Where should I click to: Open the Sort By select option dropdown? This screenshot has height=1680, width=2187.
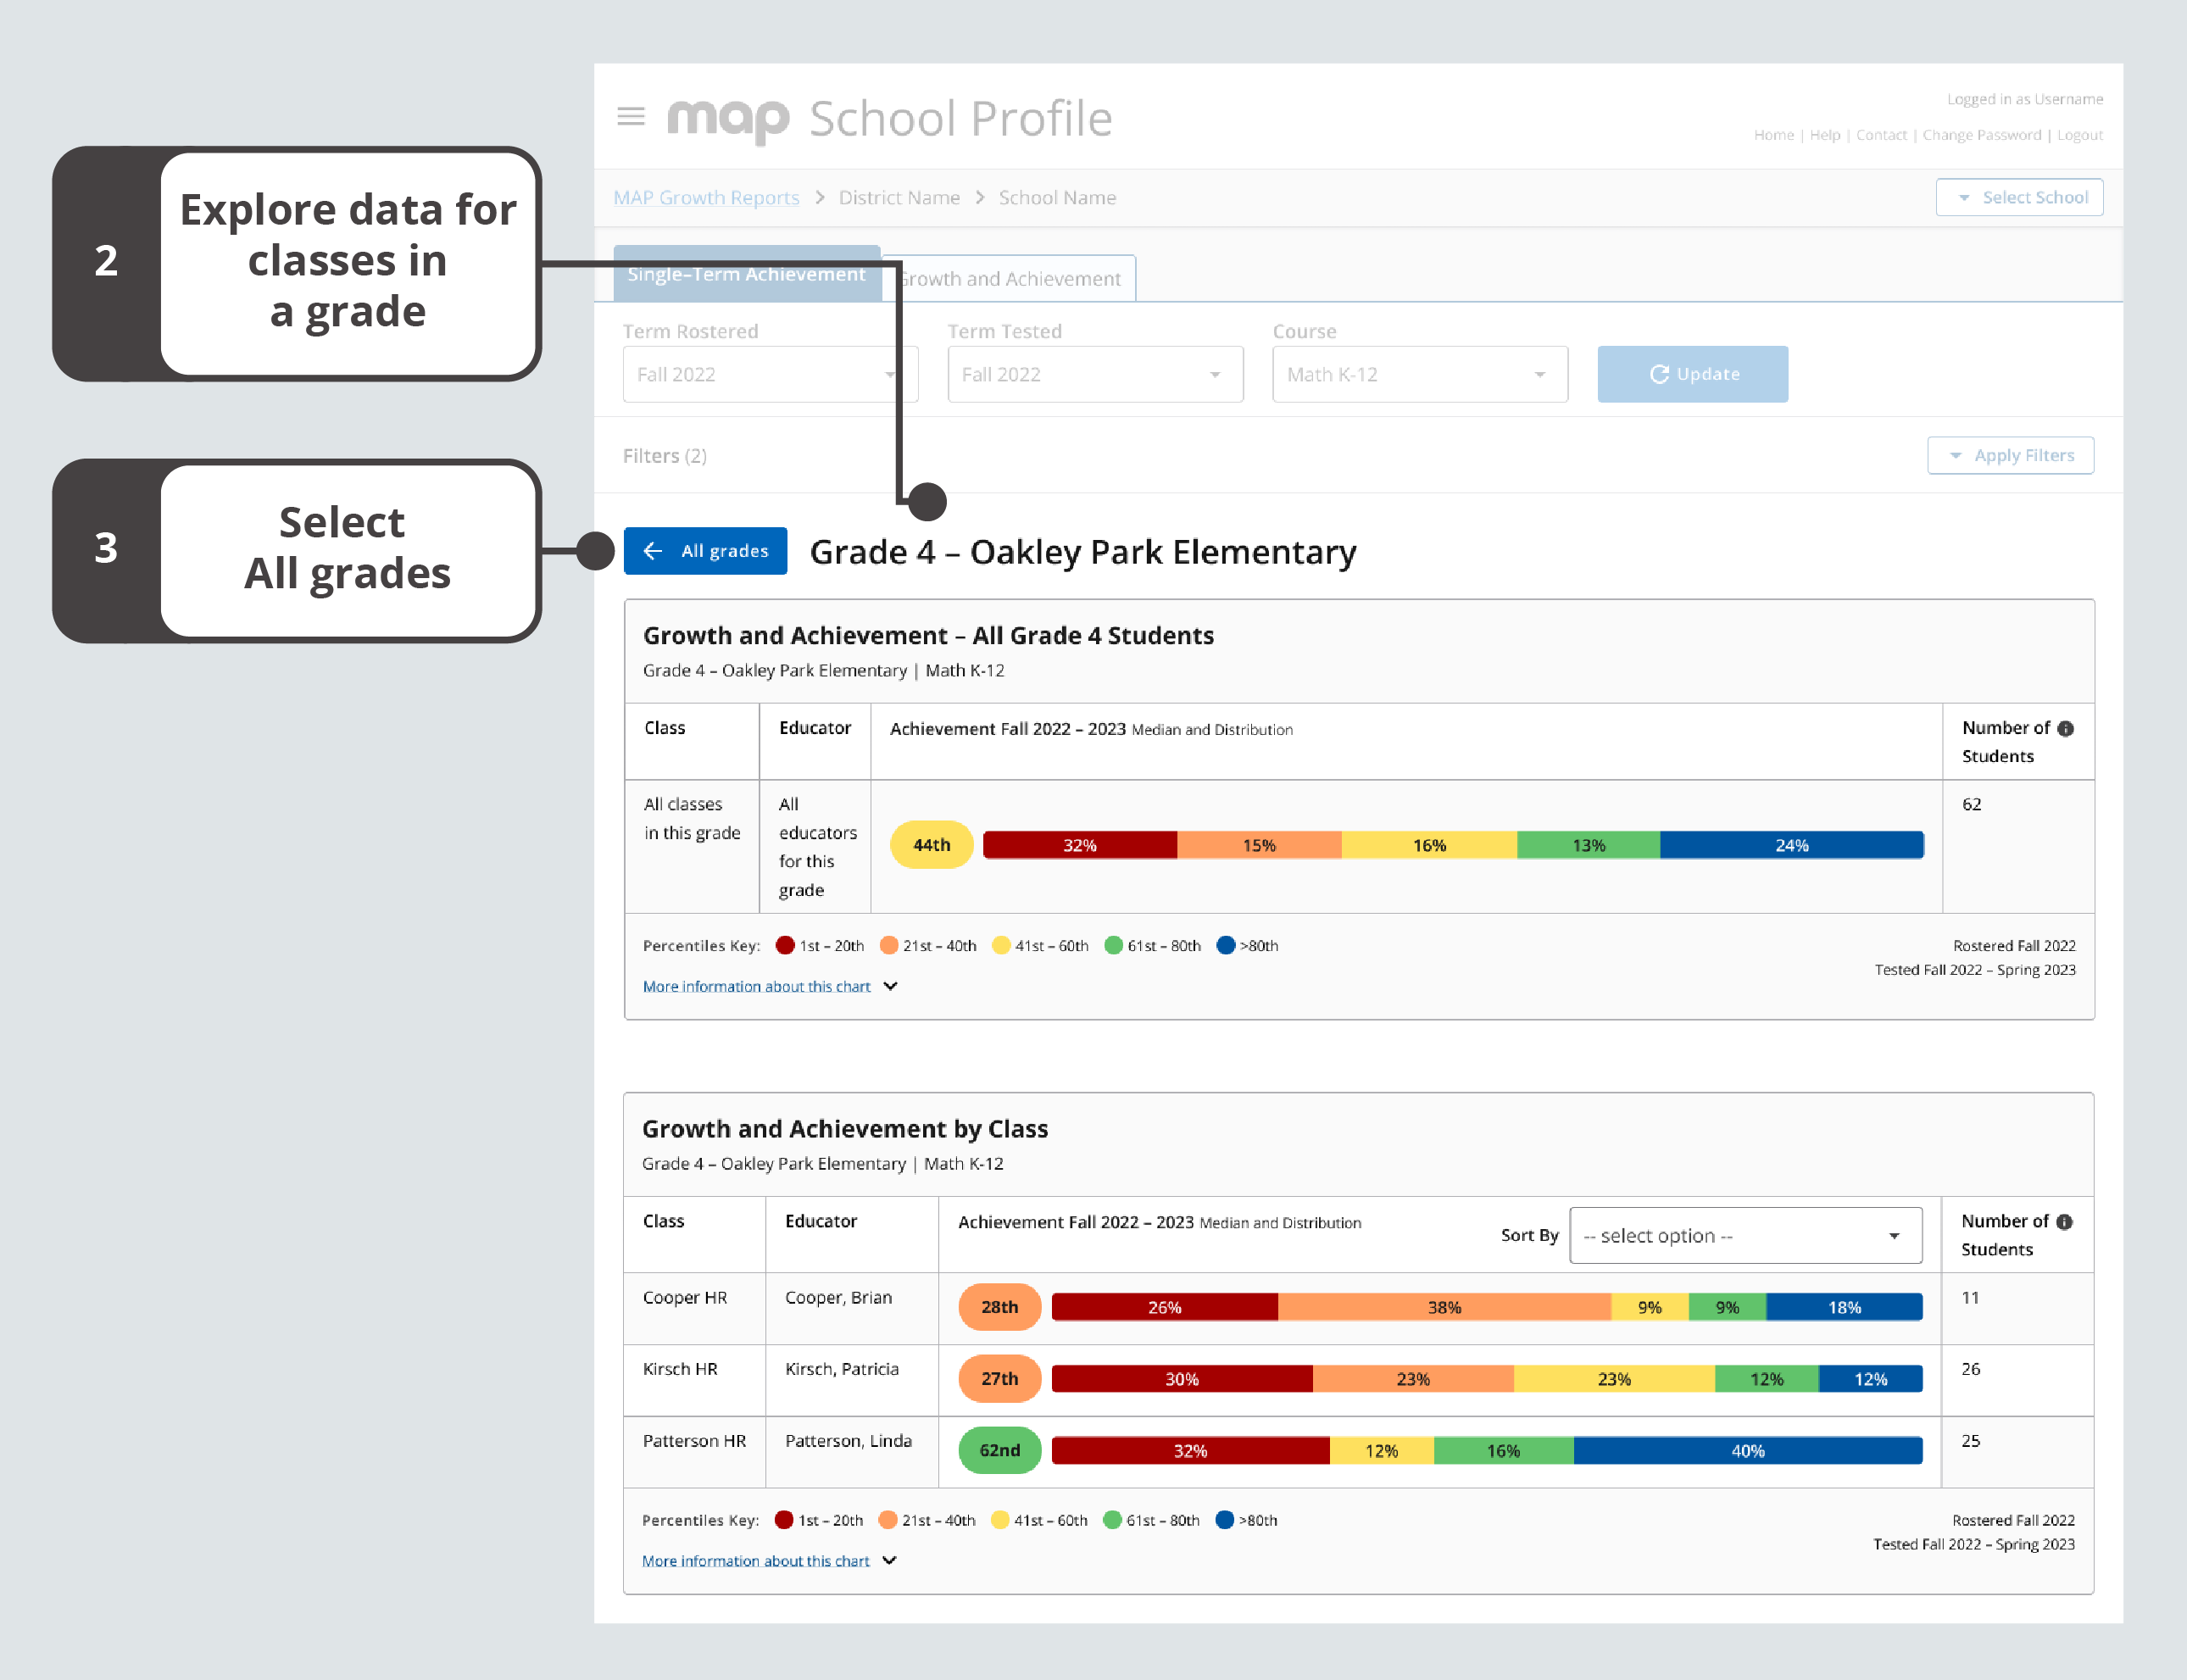pyautogui.click(x=1744, y=1235)
